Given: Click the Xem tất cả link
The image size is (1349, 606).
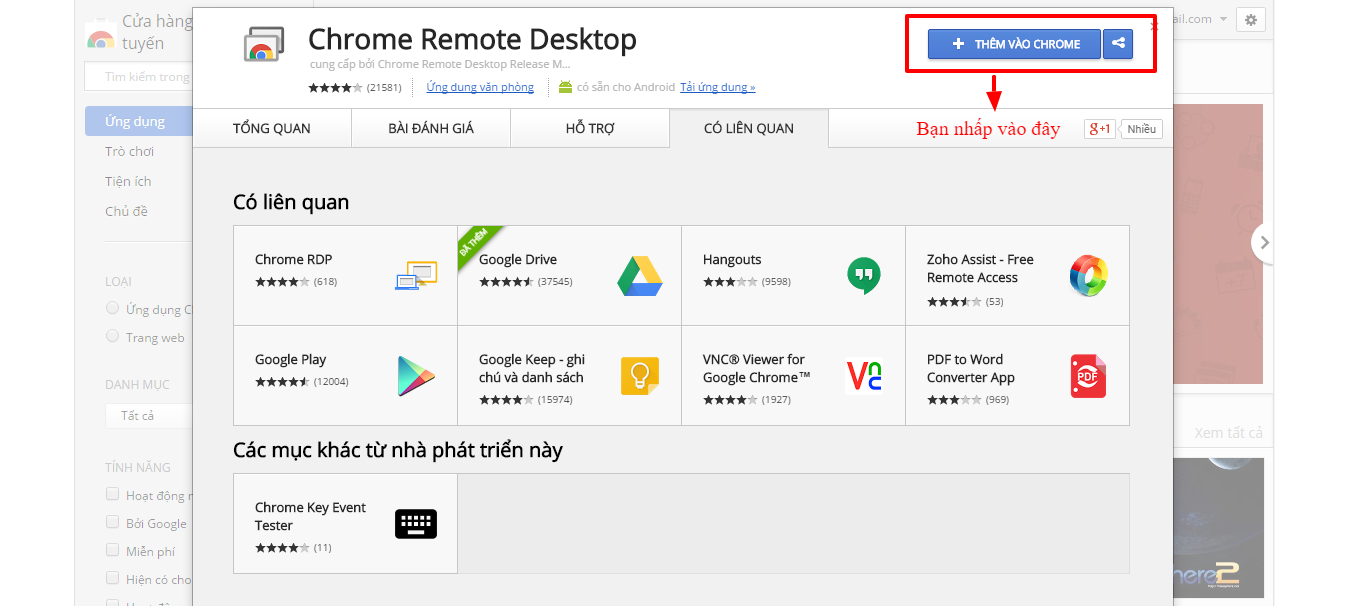Looking at the screenshot, I should coord(1228,433).
